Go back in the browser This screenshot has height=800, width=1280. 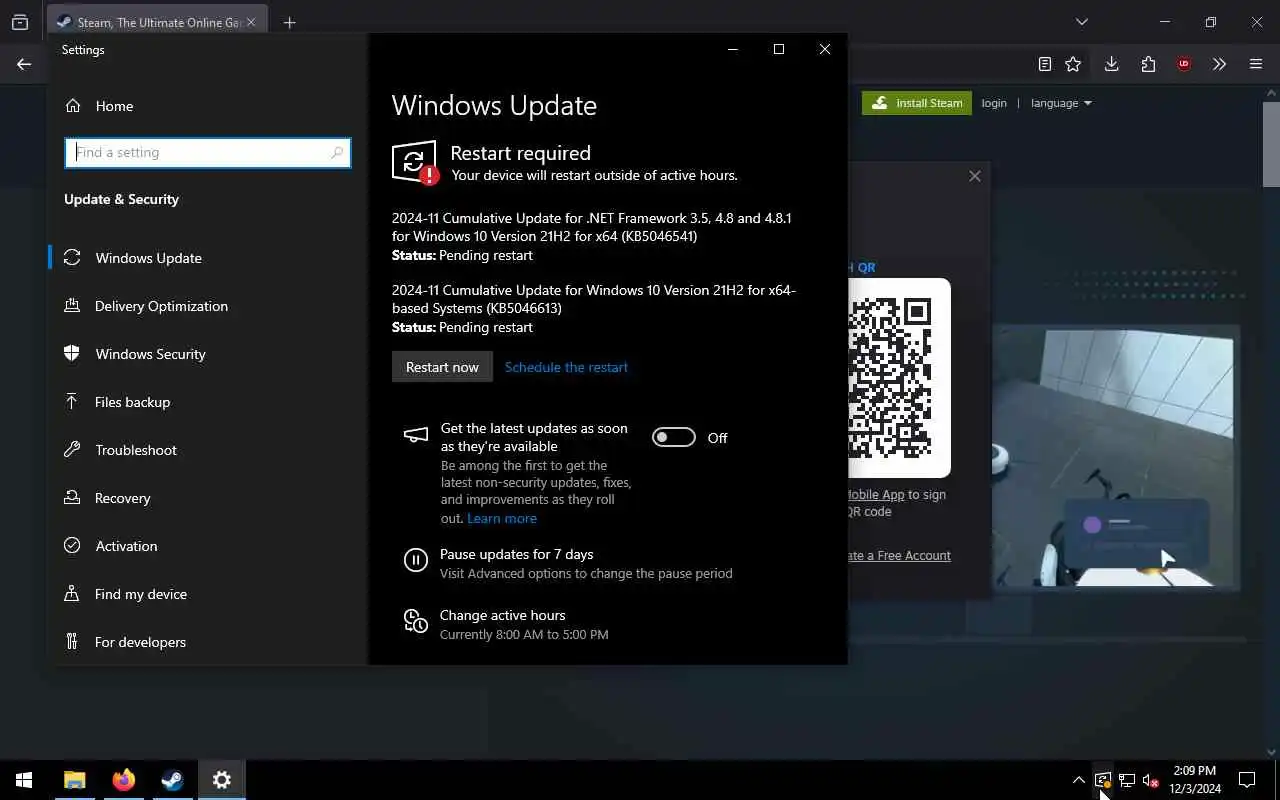tap(24, 64)
